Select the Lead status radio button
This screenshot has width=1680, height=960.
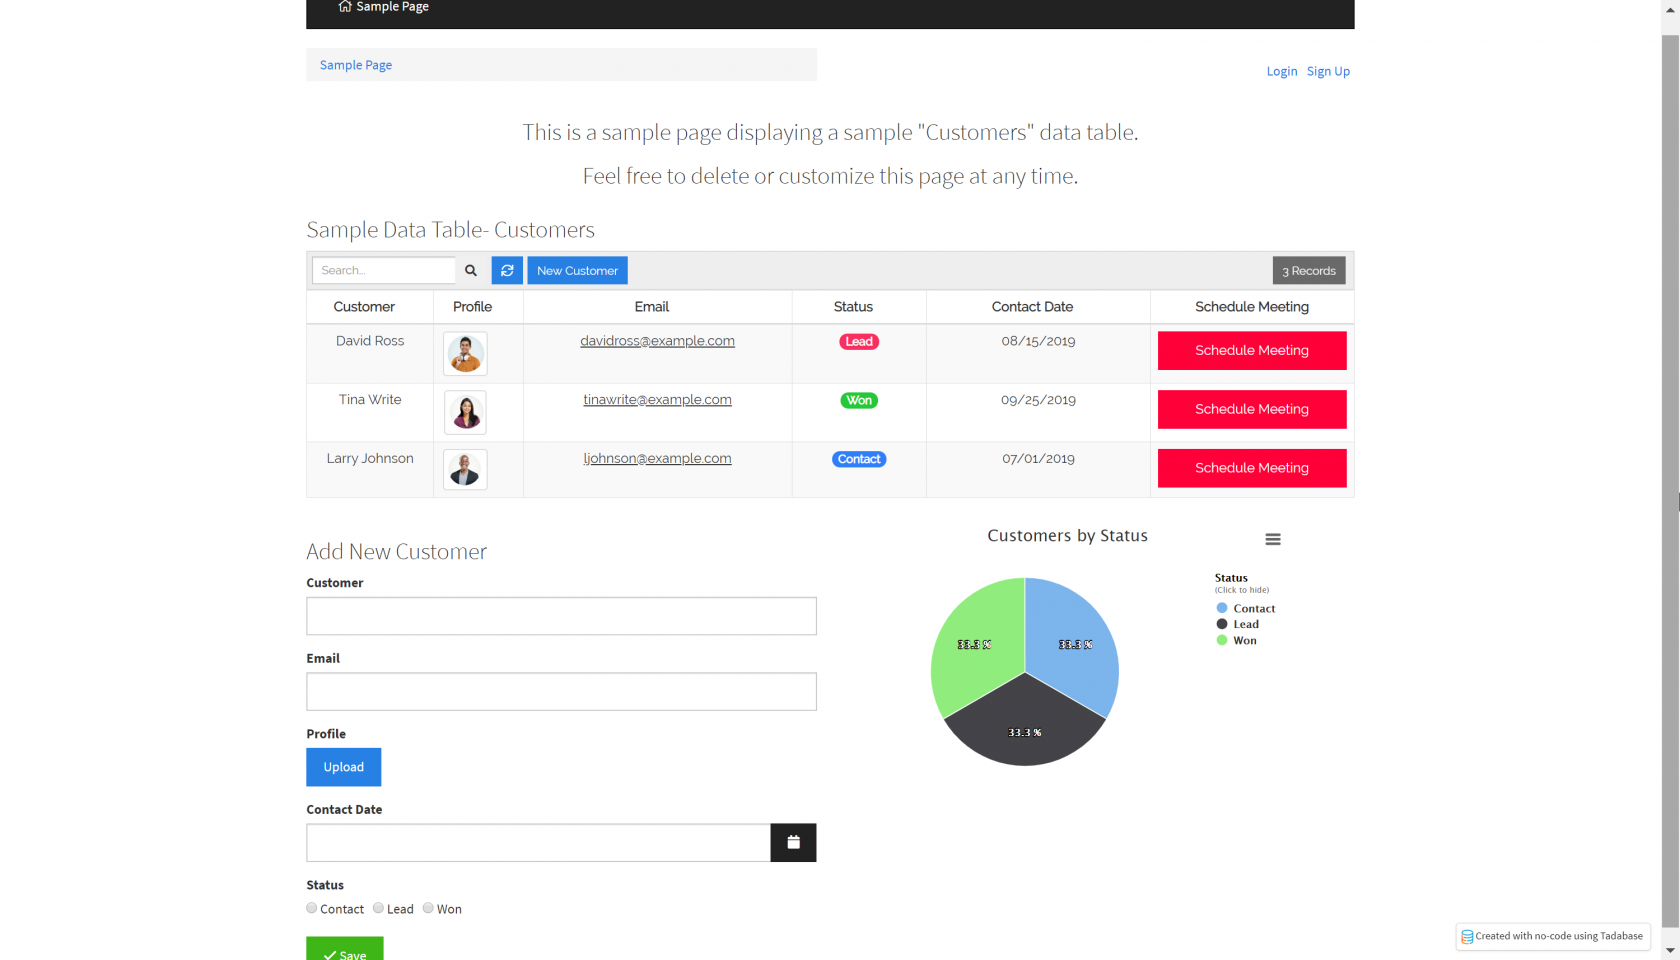point(378,908)
